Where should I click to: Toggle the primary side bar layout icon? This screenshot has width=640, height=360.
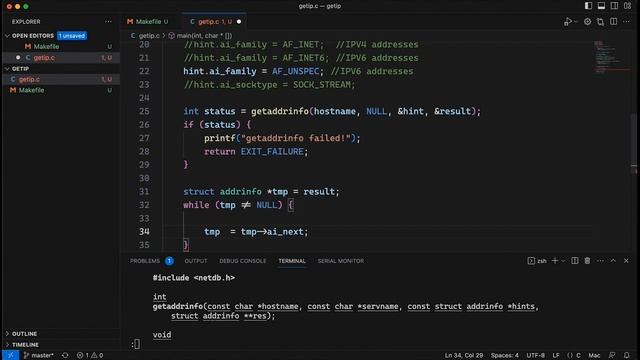(x=588, y=6)
